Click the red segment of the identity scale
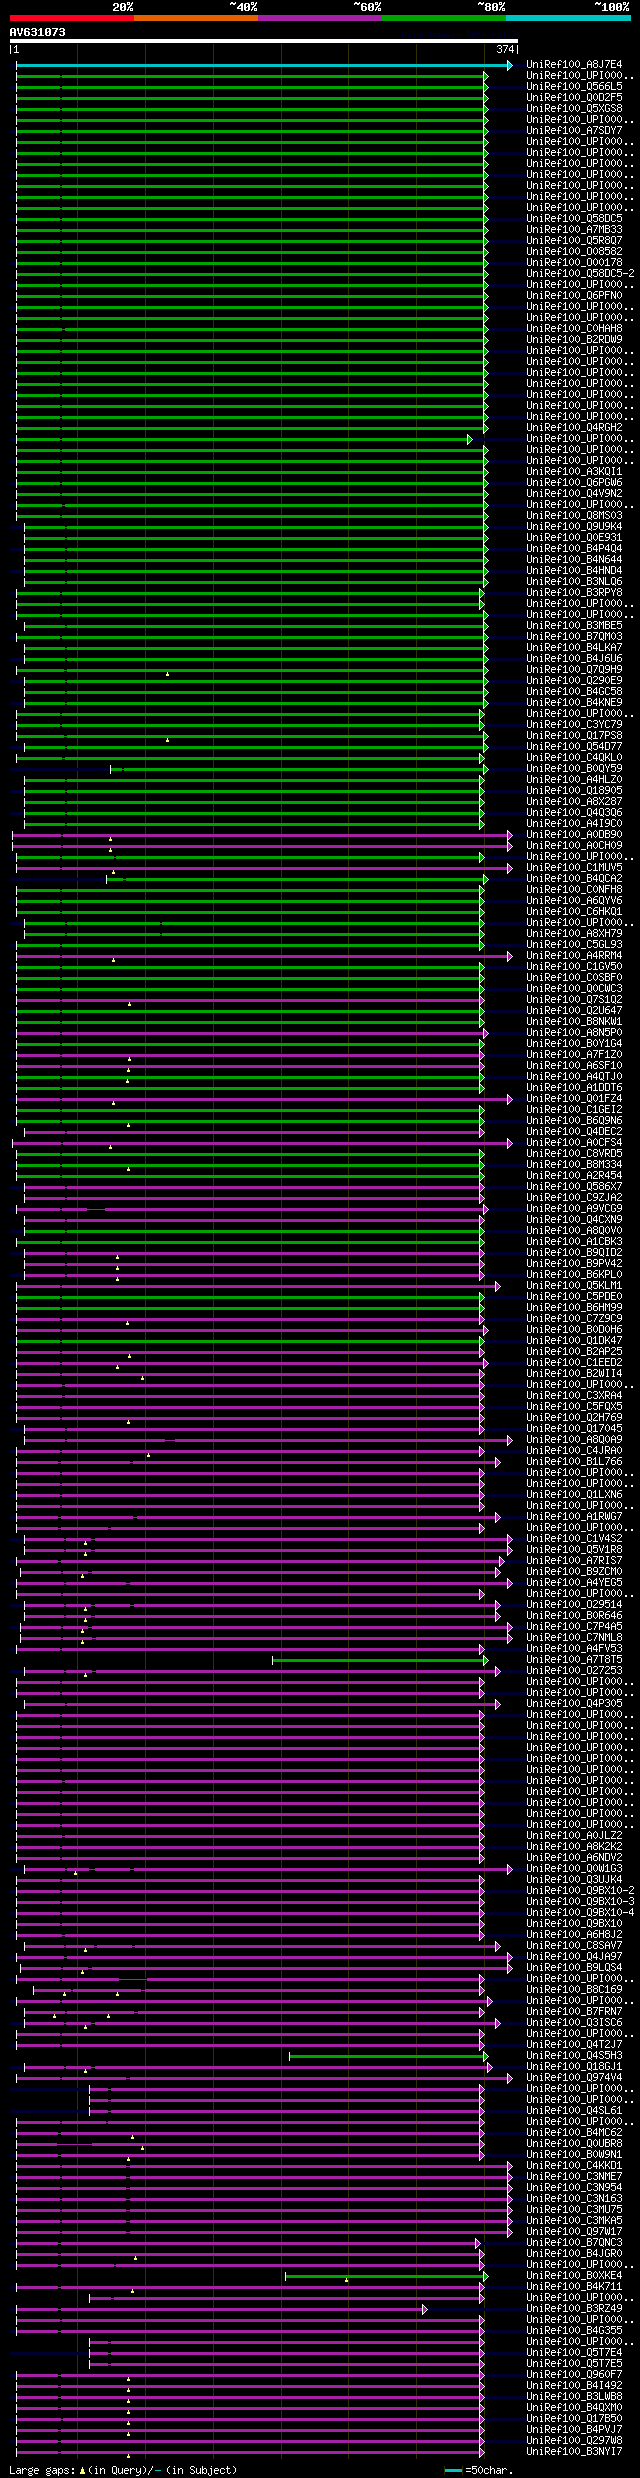 point(71,18)
